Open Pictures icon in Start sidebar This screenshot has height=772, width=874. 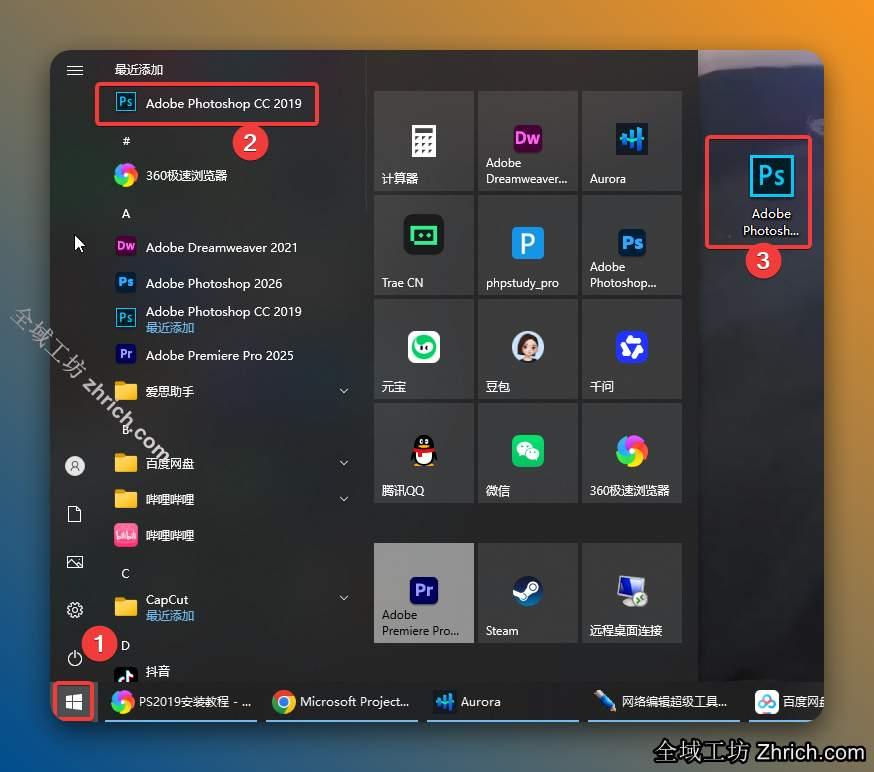[x=75, y=562]
